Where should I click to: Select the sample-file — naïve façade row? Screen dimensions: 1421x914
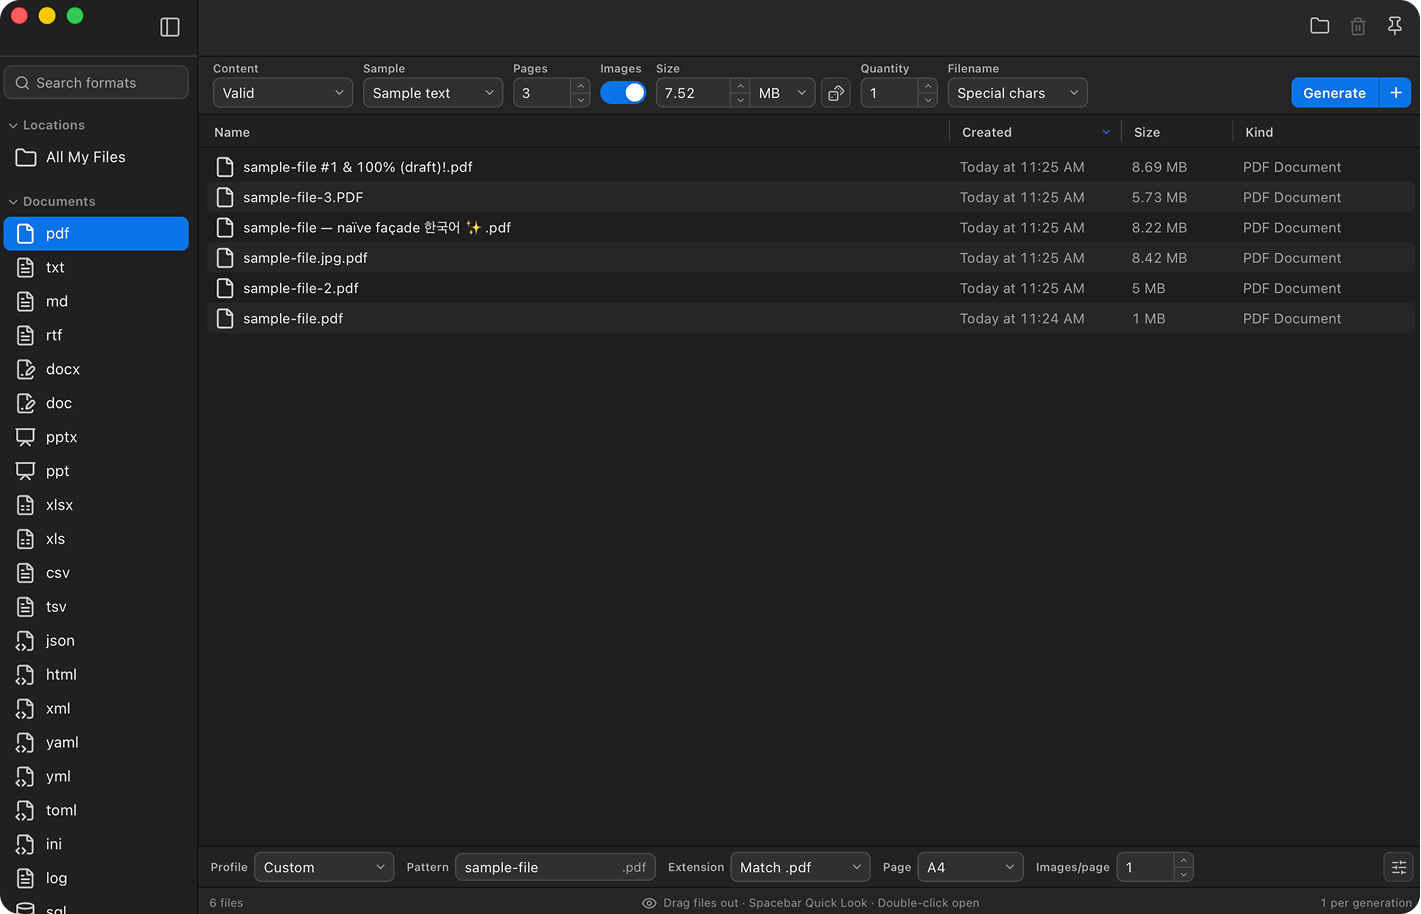[x=810, y=228]
